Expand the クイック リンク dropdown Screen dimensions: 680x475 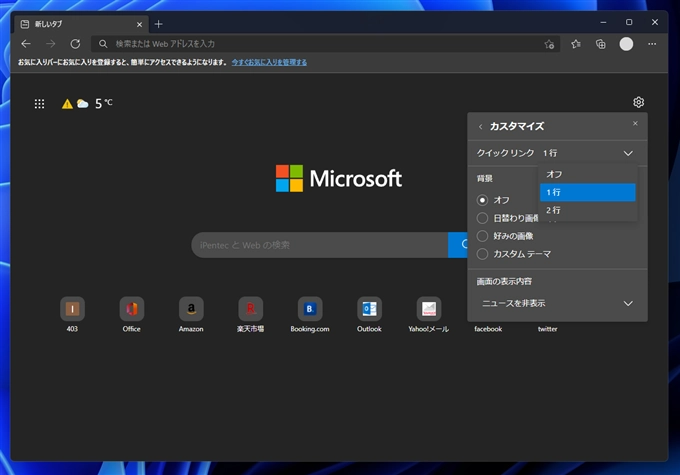[x=587, y=153]
